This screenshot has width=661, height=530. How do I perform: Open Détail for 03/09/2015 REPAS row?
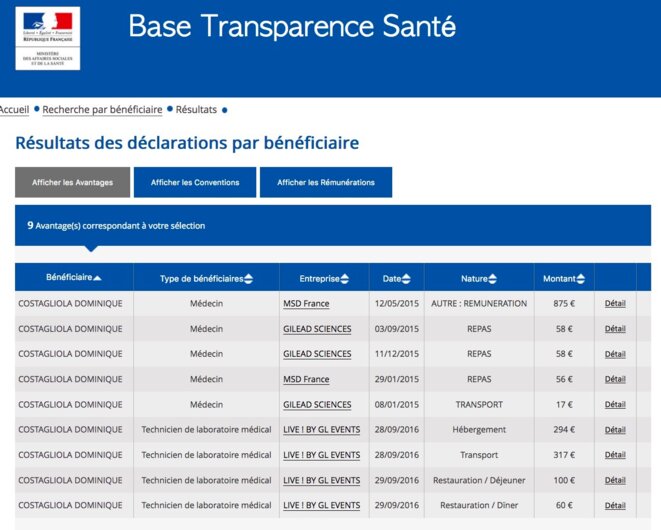[615, 329]
